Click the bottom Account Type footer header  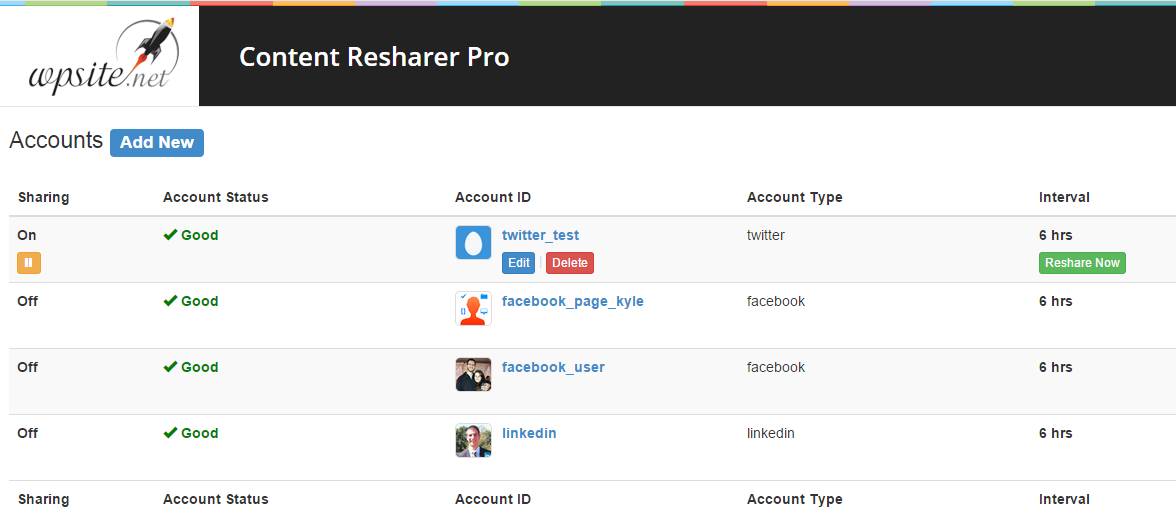coord(795,499)
